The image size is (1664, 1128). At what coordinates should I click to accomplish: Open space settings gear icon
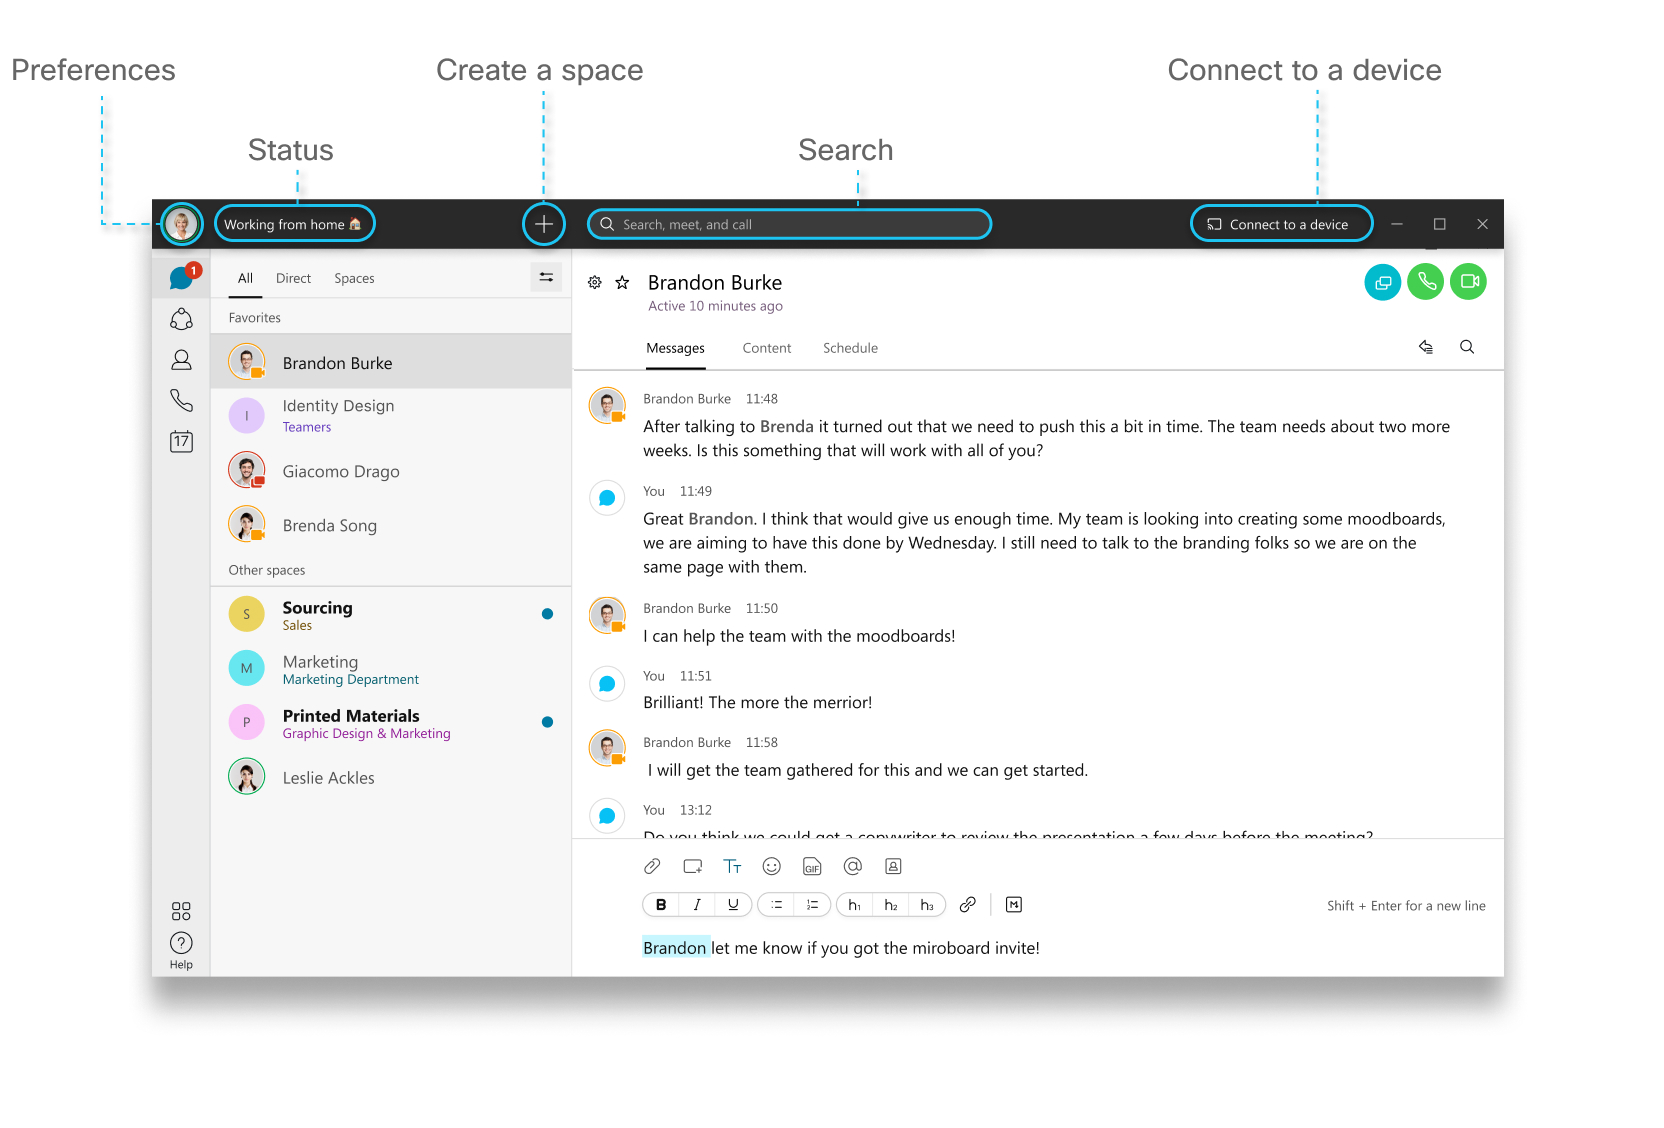[594, 283]
